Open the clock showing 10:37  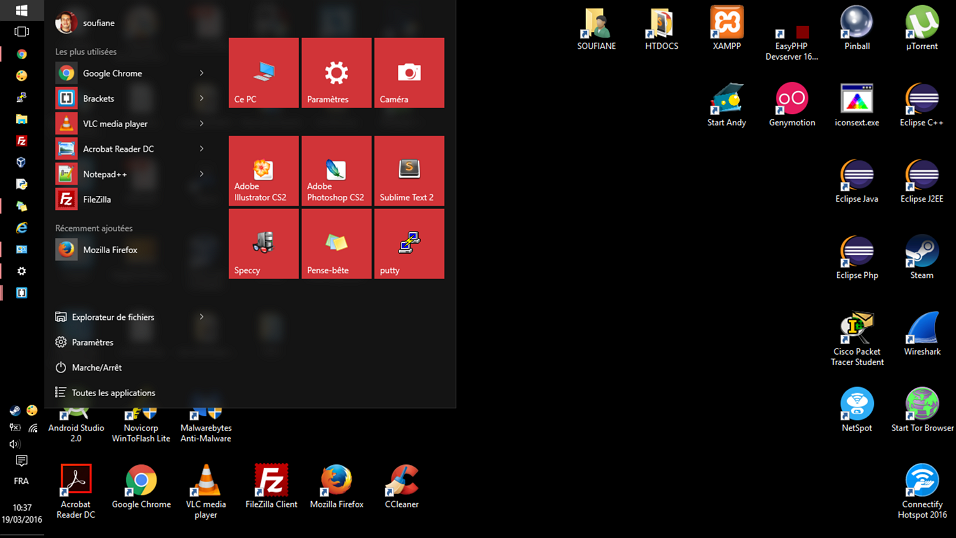coord(22,514)
